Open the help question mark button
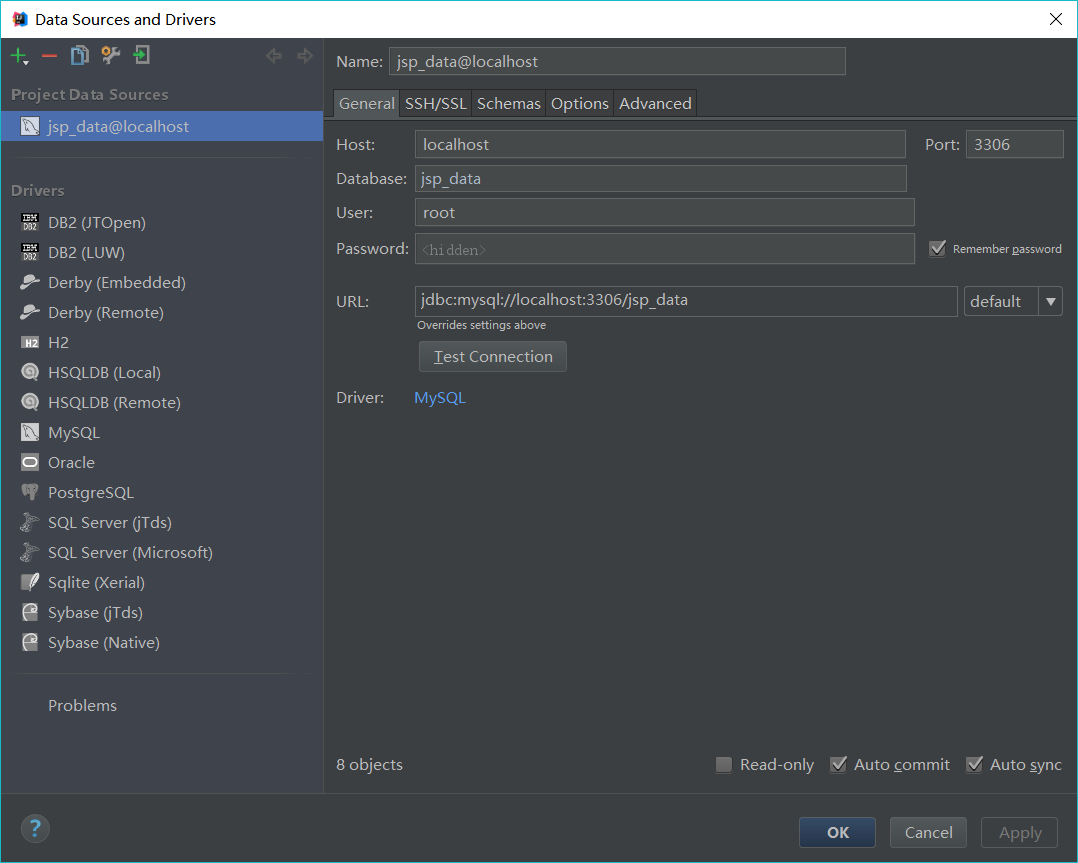Image resolution: width=1078 pixels, height=863 pixels. [35, 829]
